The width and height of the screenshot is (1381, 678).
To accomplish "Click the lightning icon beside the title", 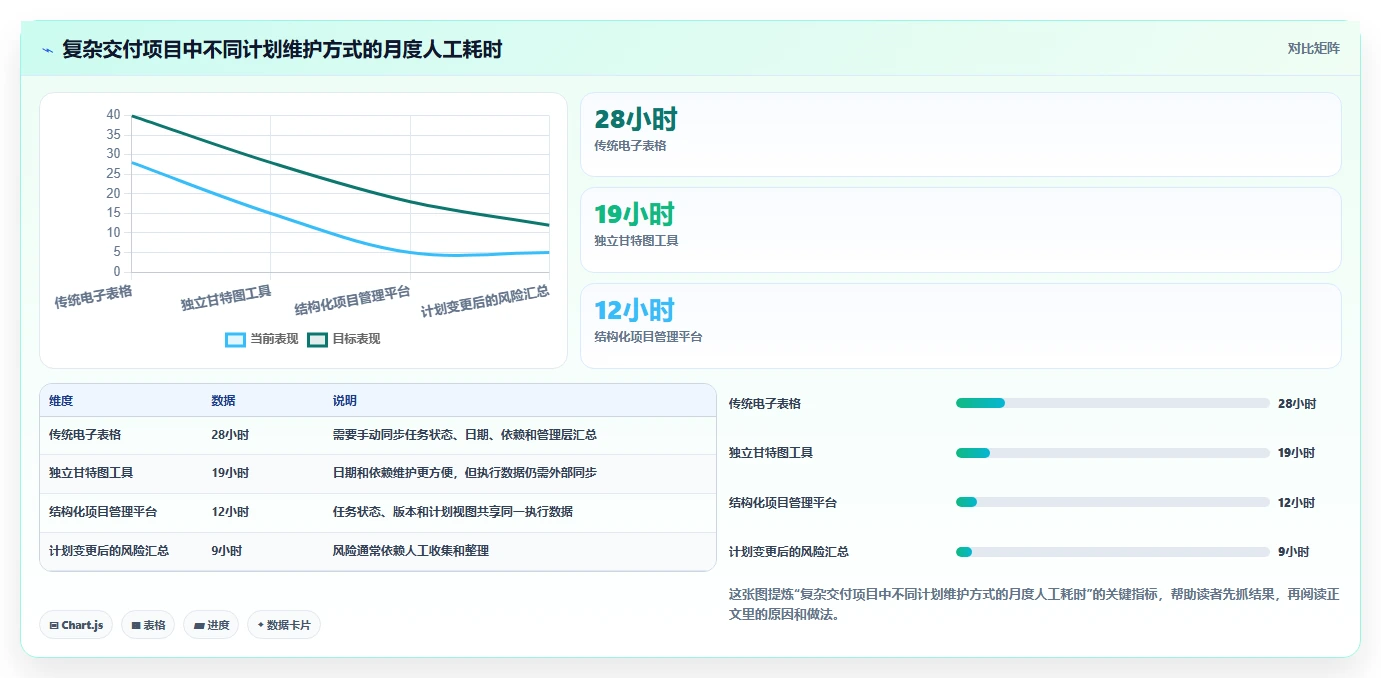I will click(x=48, y=50).
